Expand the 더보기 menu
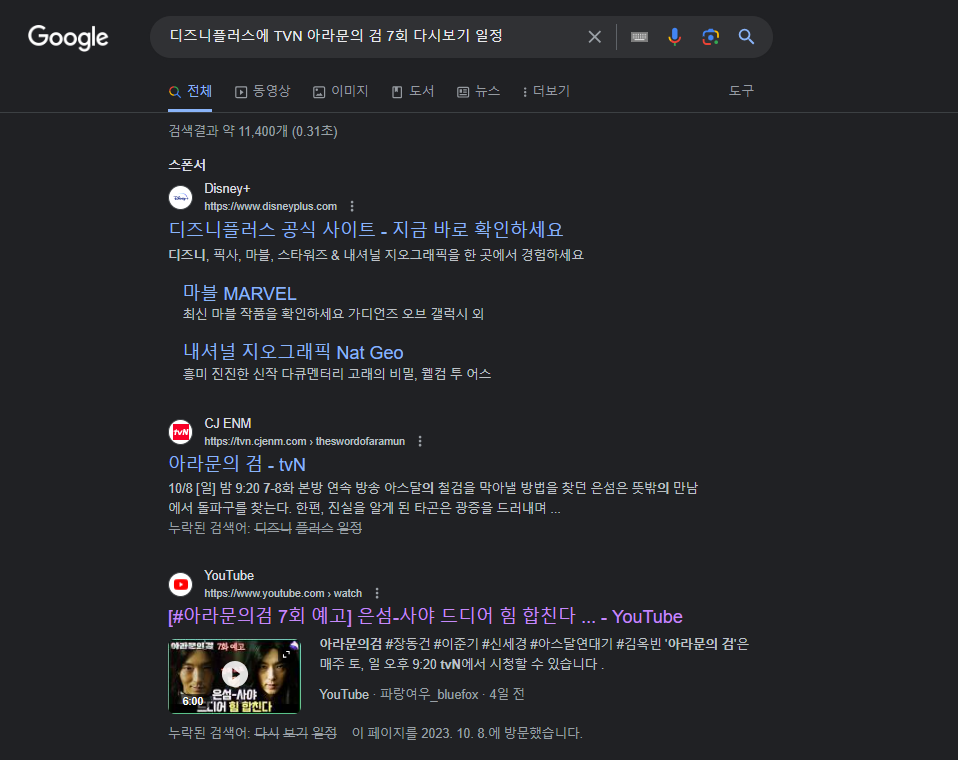 [x=546, y=92]
